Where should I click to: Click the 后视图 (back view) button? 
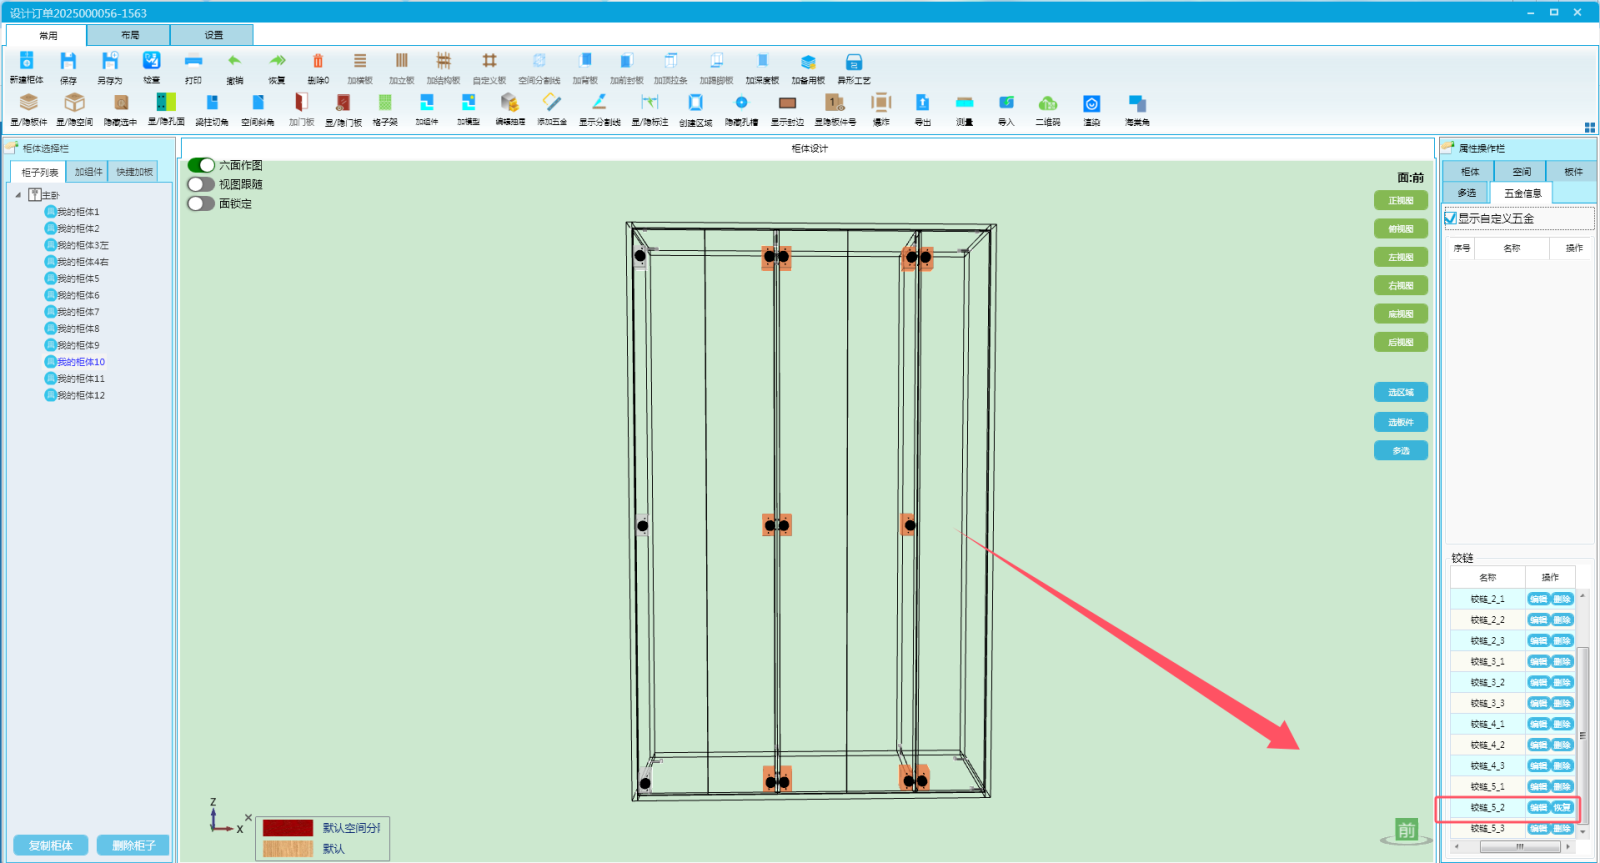[1401, 342]
